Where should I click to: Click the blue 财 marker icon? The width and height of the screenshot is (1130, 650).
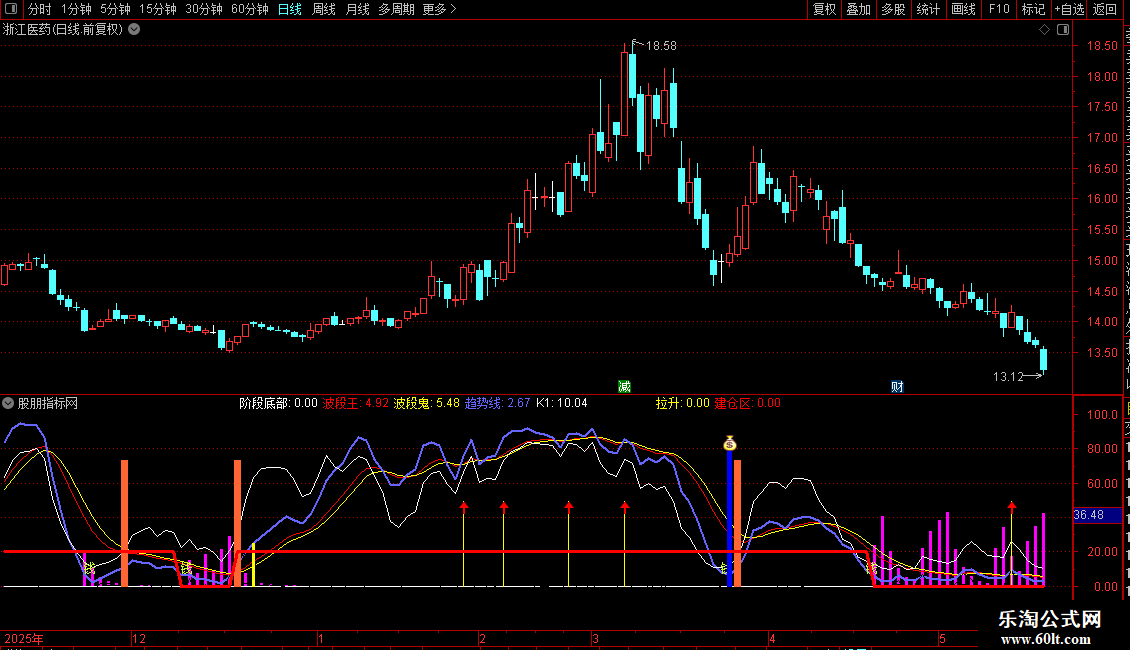897,387
